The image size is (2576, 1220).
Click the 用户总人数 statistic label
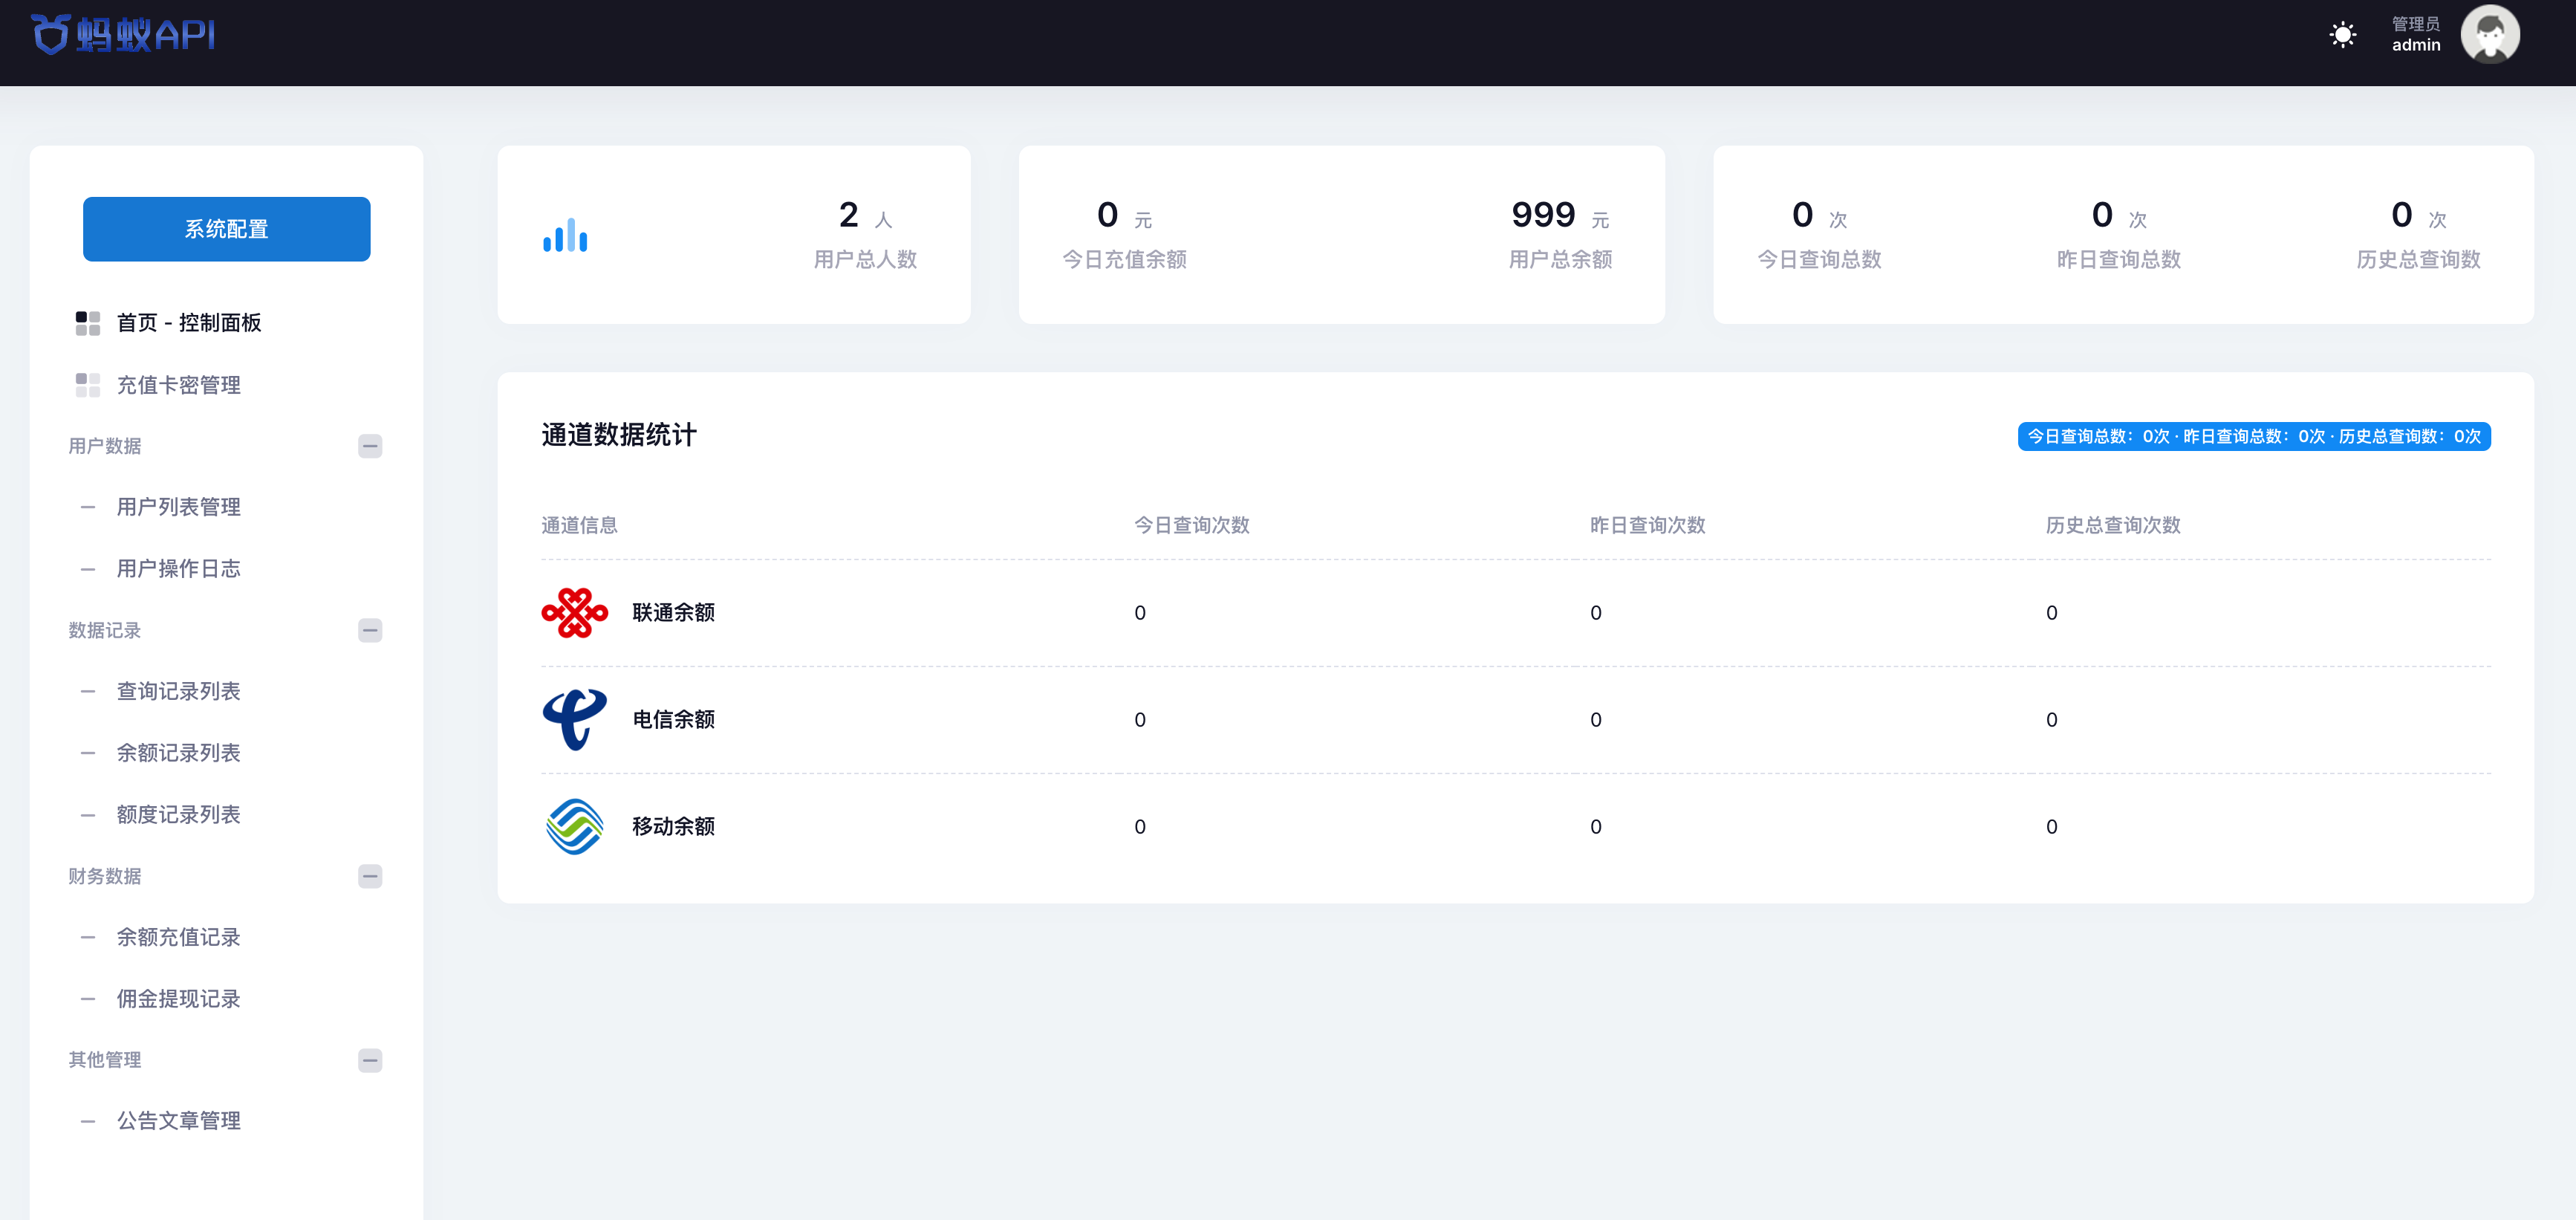click(865, 260)
